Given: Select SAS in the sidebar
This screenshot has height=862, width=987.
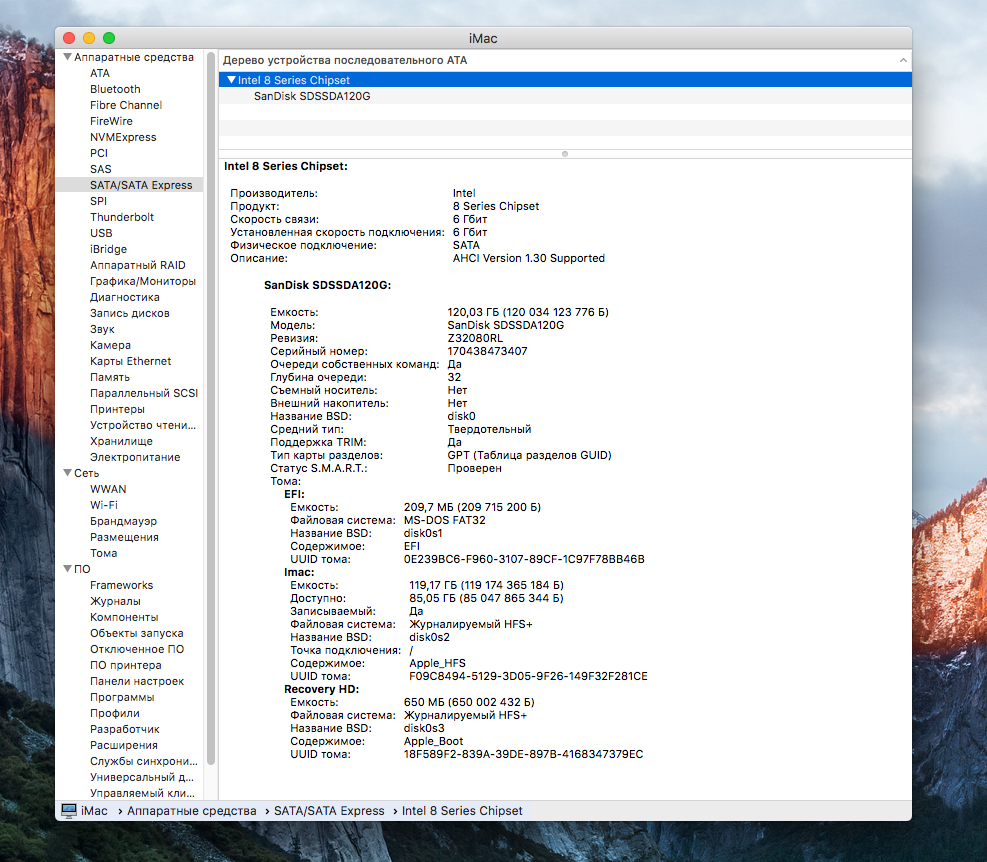Looking at the screenshot, I should coord(101,169).
